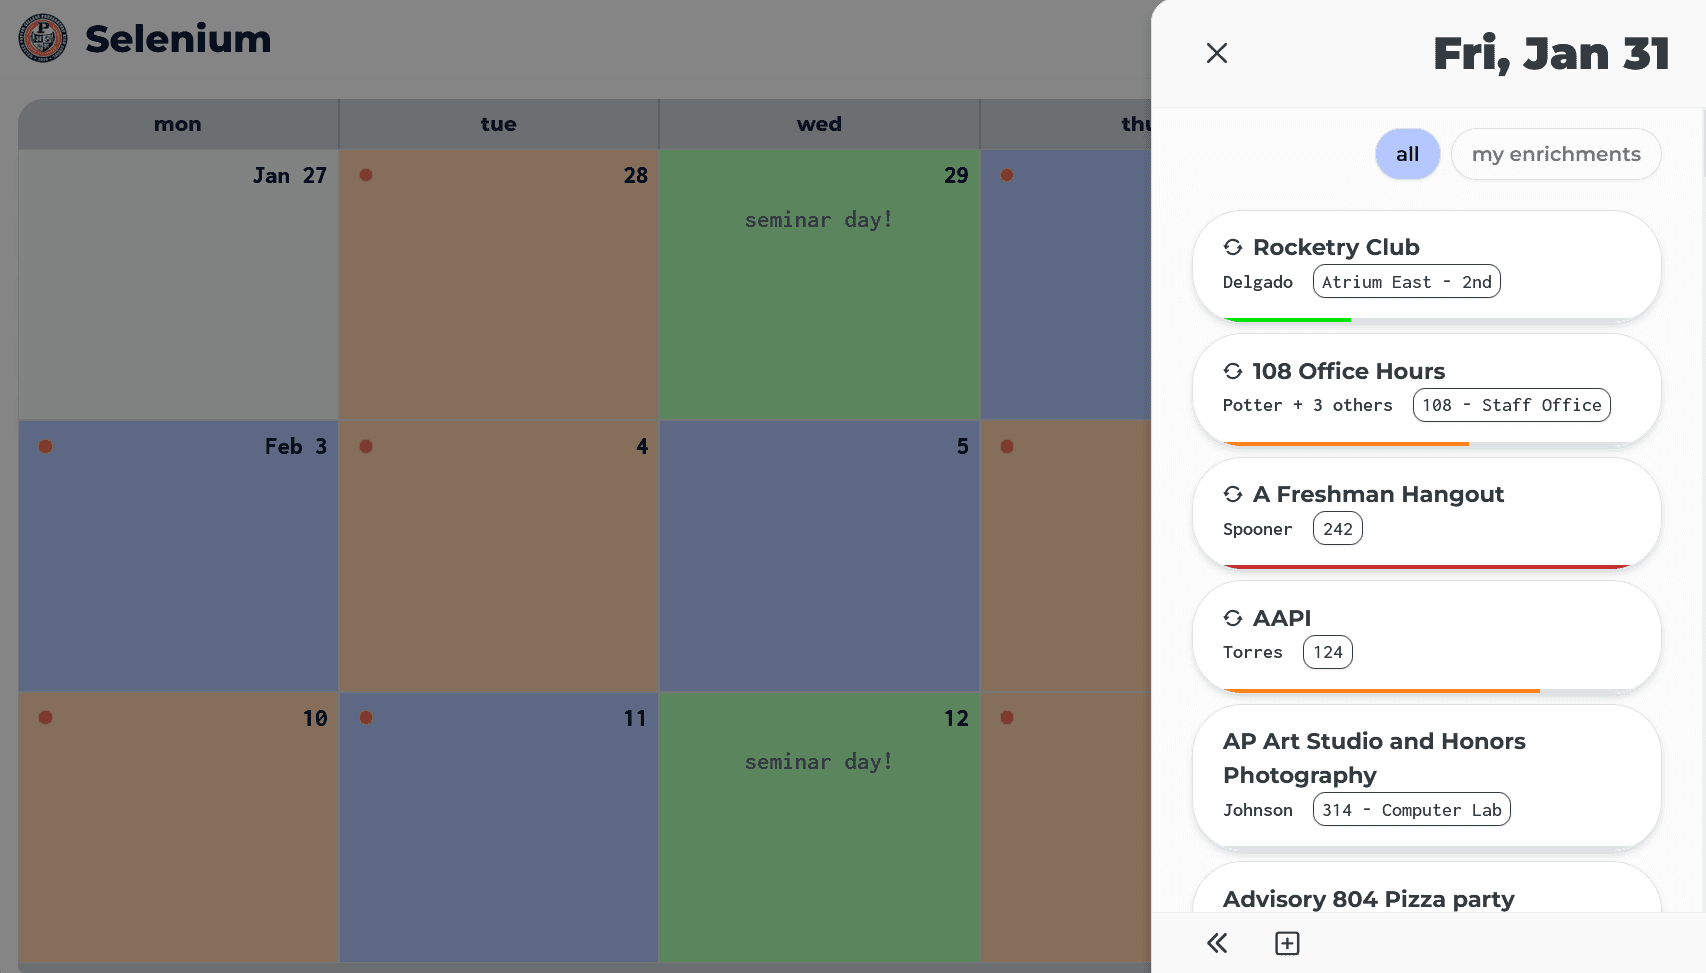This screenshot has height=973, width=1706.
Task: Click the add enrichment plus icon
Action: 1287,943
